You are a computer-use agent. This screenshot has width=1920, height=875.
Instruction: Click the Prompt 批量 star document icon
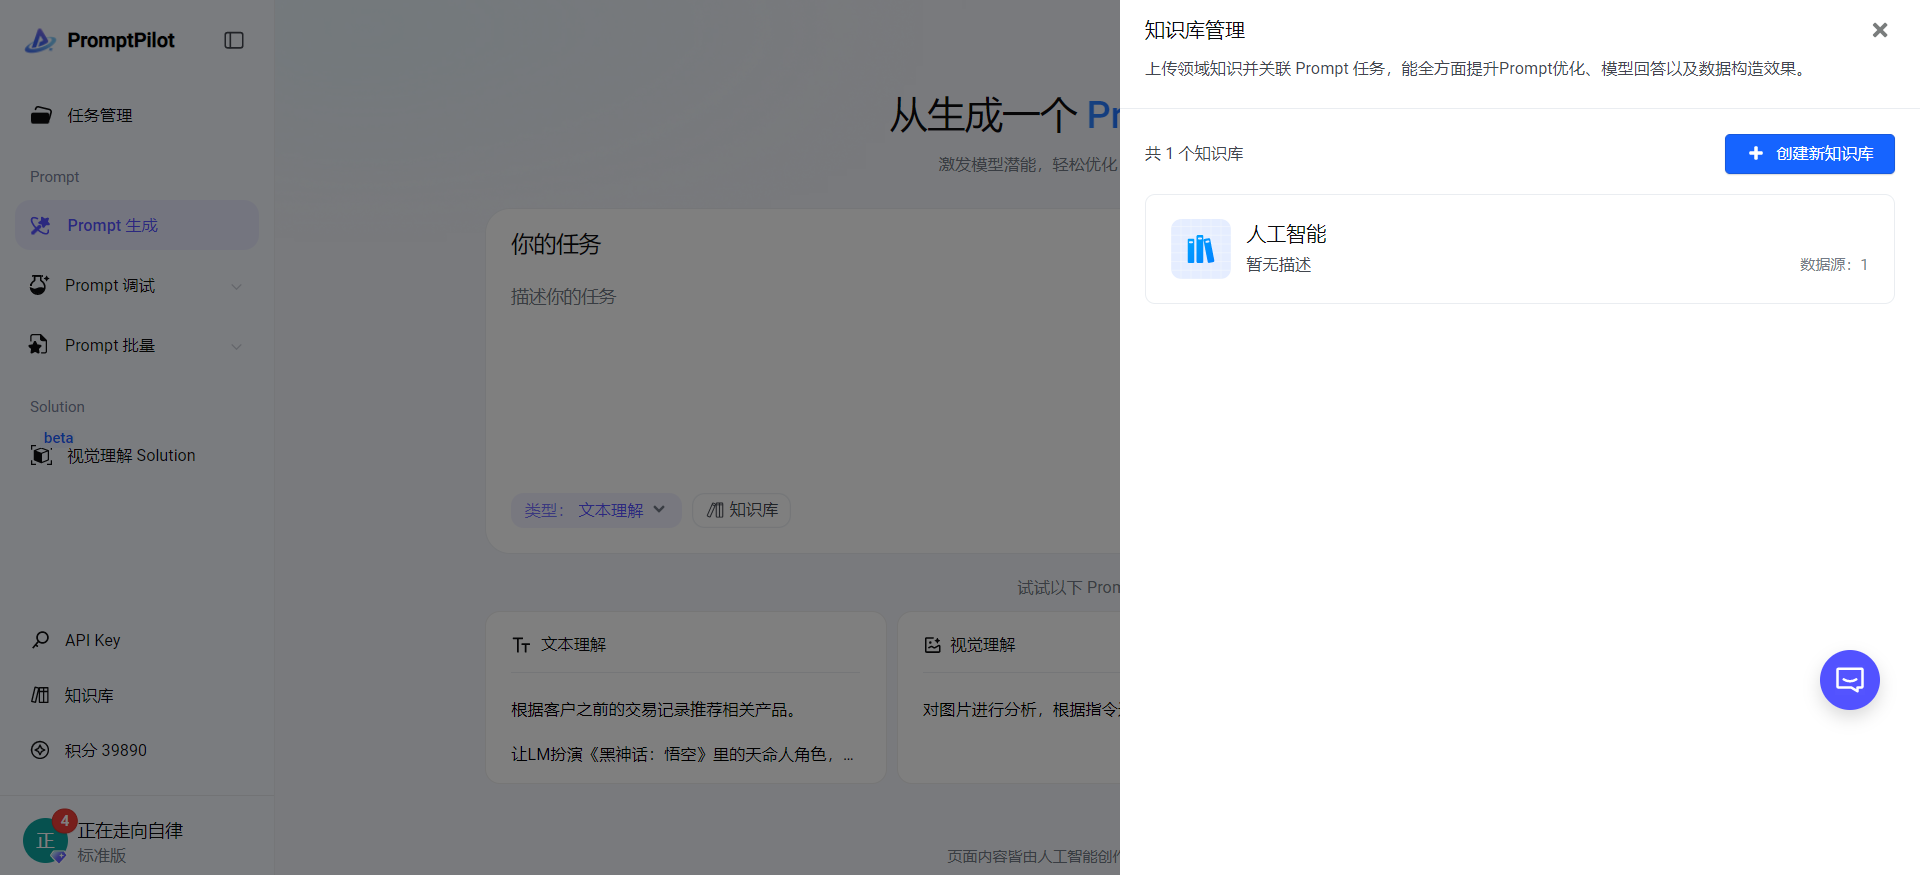coord(39,345)
